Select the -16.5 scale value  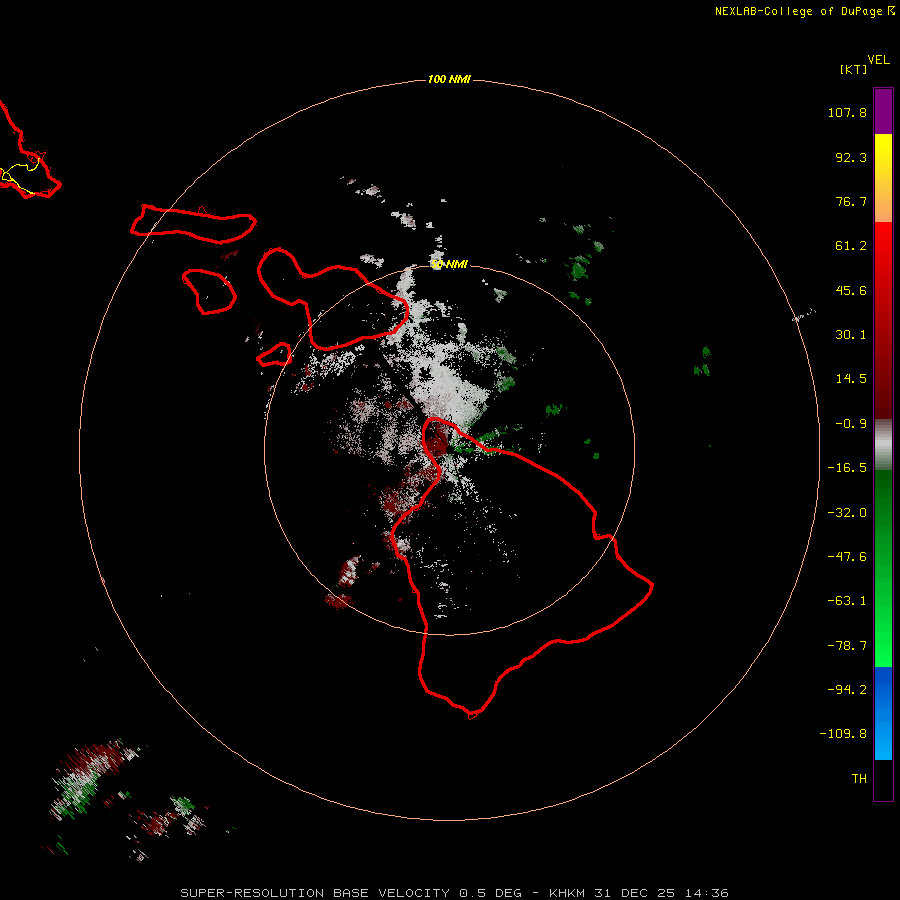(x=847, y=468)
